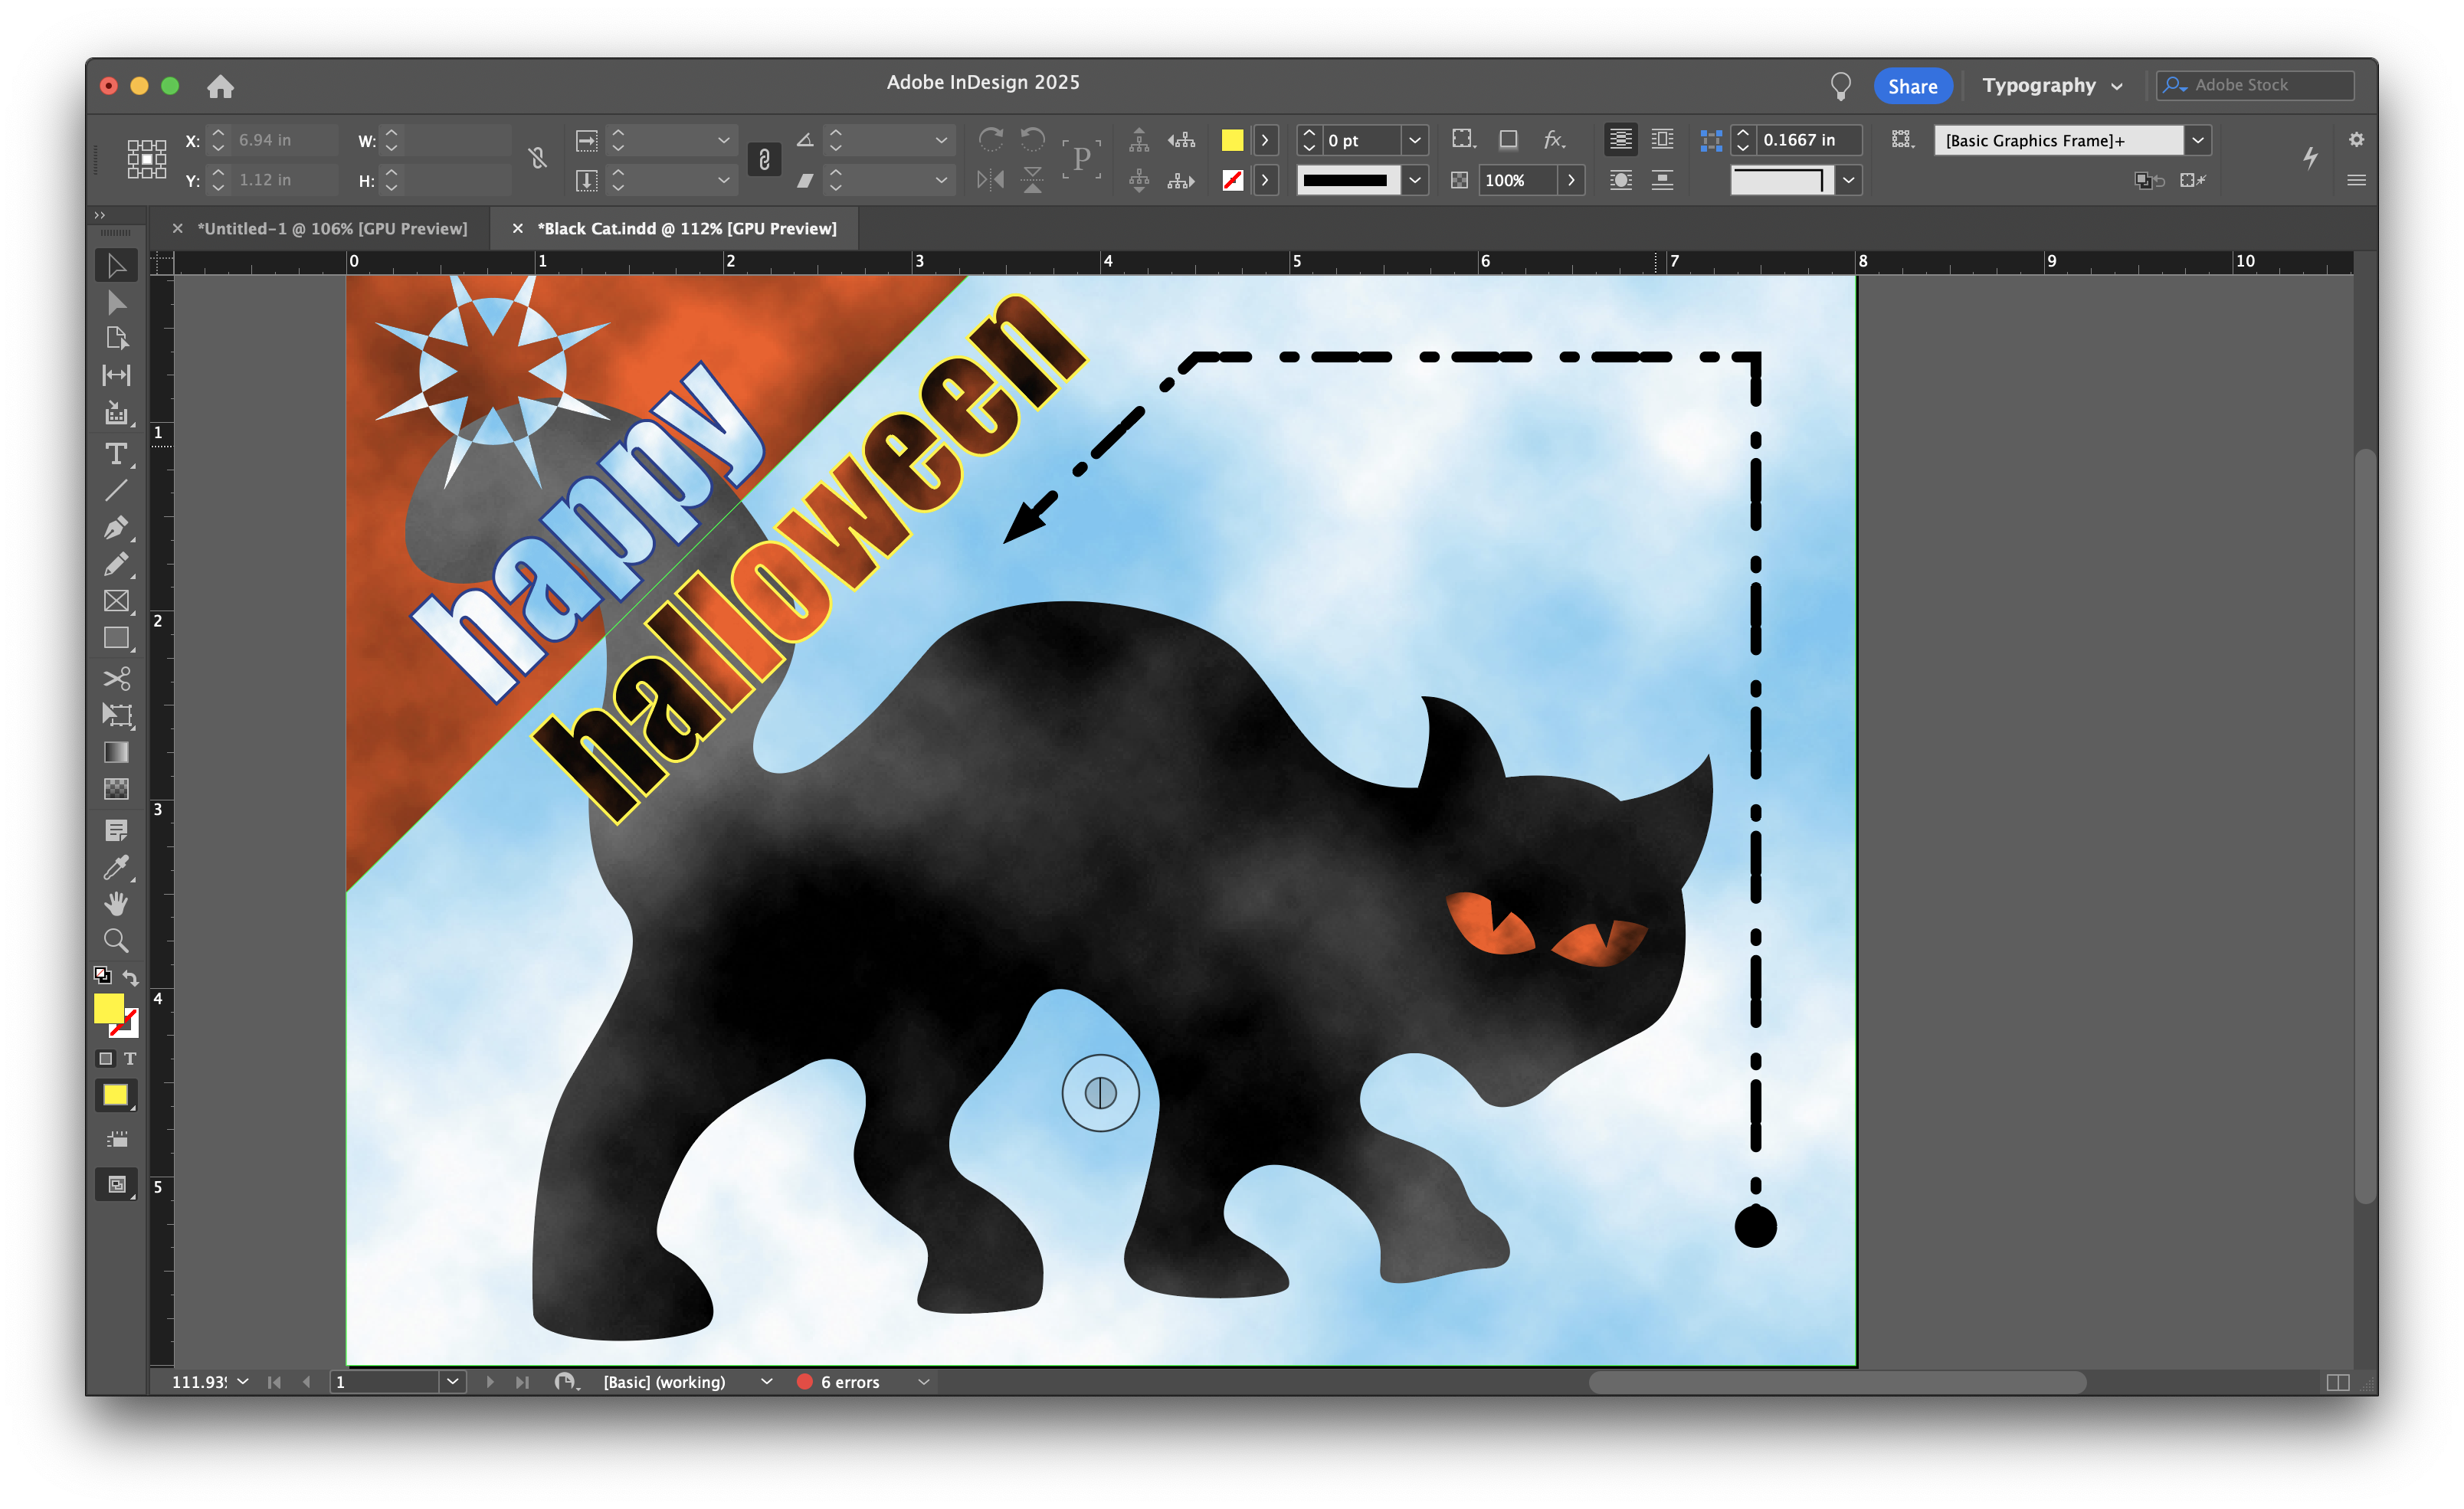The image size is (2464, 1509).
Task: Open the preflight profile dropdown
Action: pyautogui.click(x=766, y=1382)
